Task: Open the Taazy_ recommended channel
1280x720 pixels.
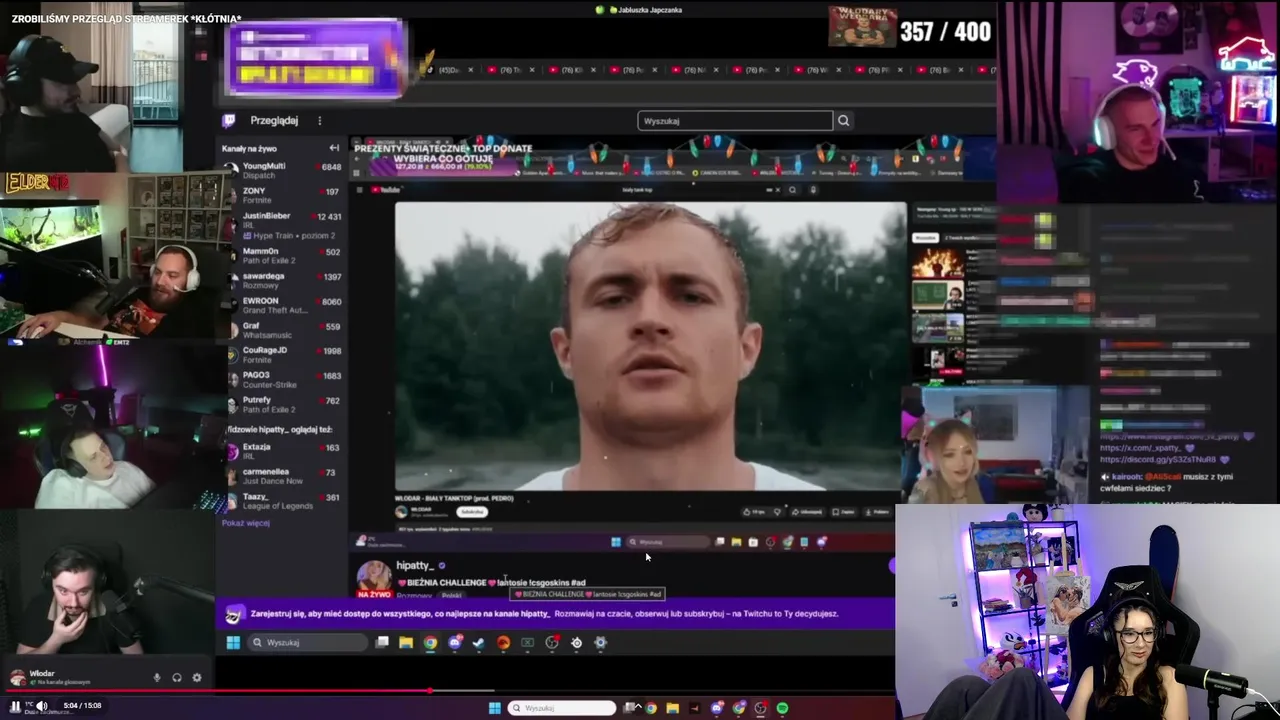Action: (x=284, y=501)
